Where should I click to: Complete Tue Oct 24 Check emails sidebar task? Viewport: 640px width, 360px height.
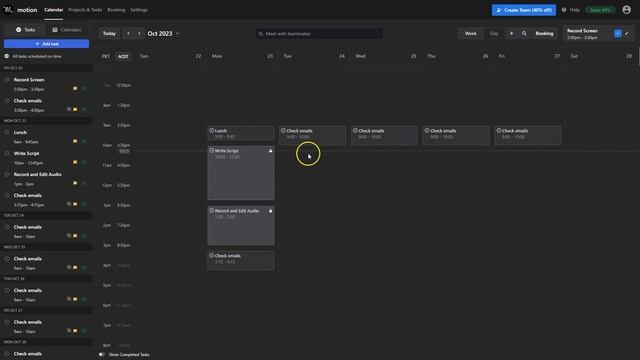click(x=7, y=227)
